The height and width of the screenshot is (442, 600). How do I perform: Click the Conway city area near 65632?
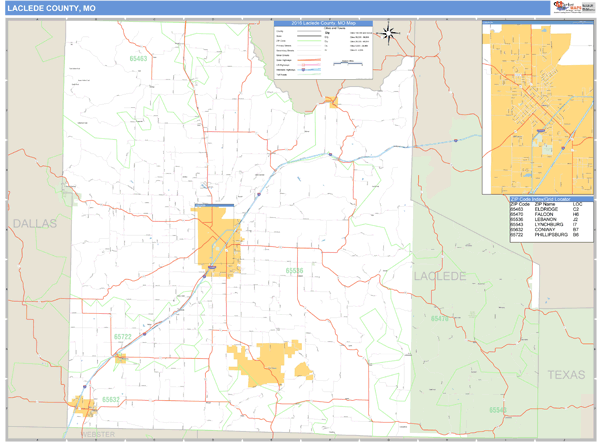point(82,405)
